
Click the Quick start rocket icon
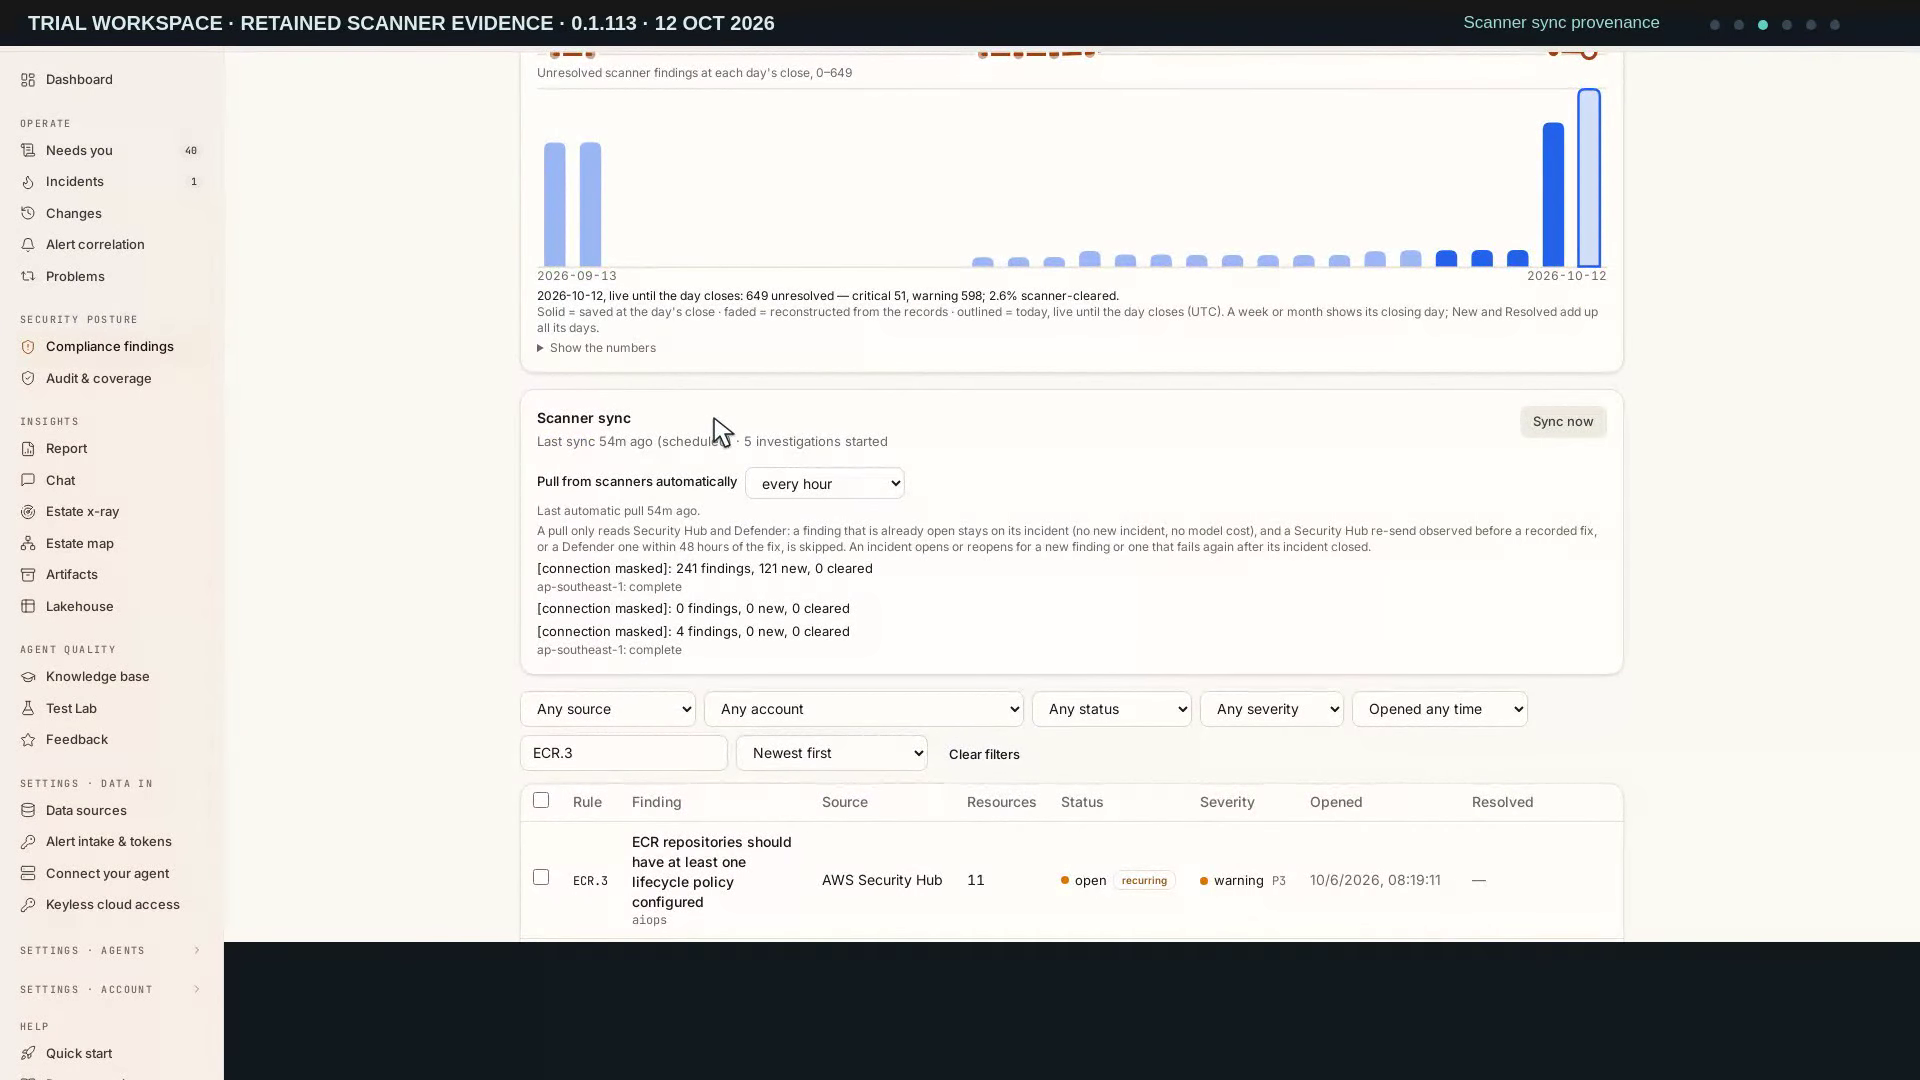28,1054
